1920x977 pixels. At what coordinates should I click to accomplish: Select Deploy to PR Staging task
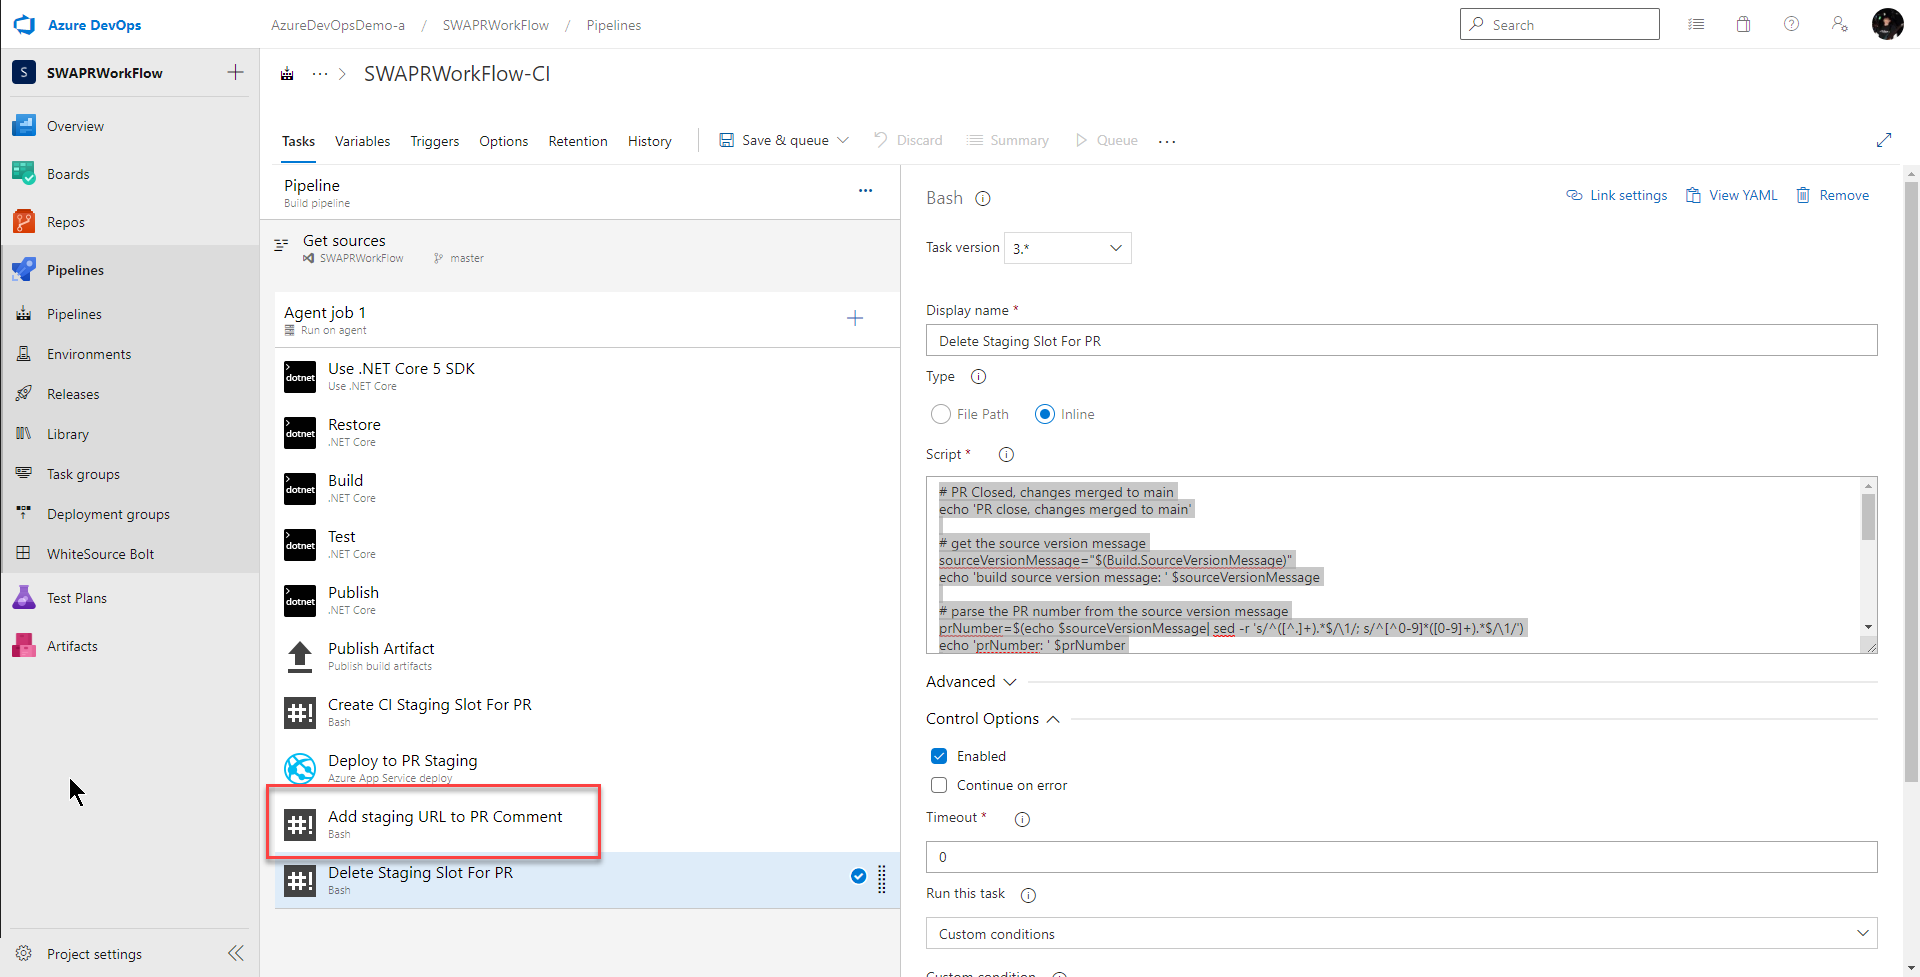tap(587, 768)
